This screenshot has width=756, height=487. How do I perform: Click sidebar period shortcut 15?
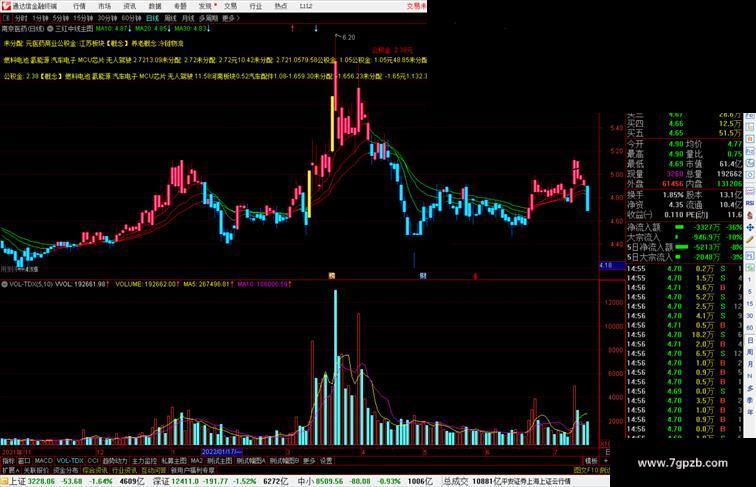pyautogui.click(x=750, y=304)
